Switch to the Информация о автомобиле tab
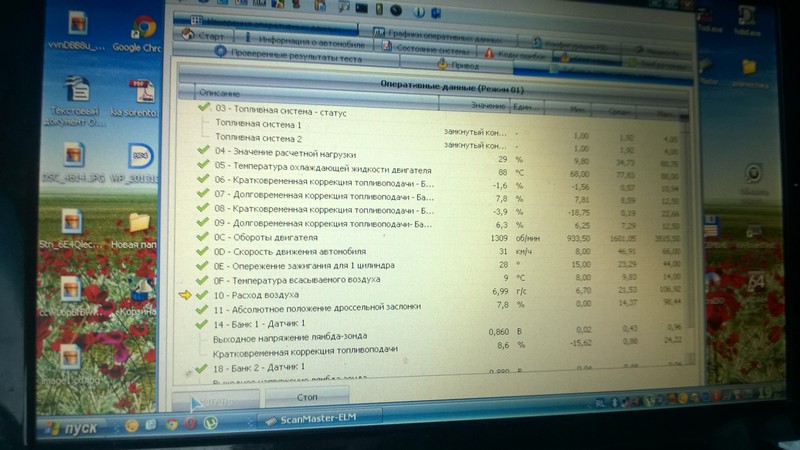Screen dimensions: 800x450 (307, 40)
